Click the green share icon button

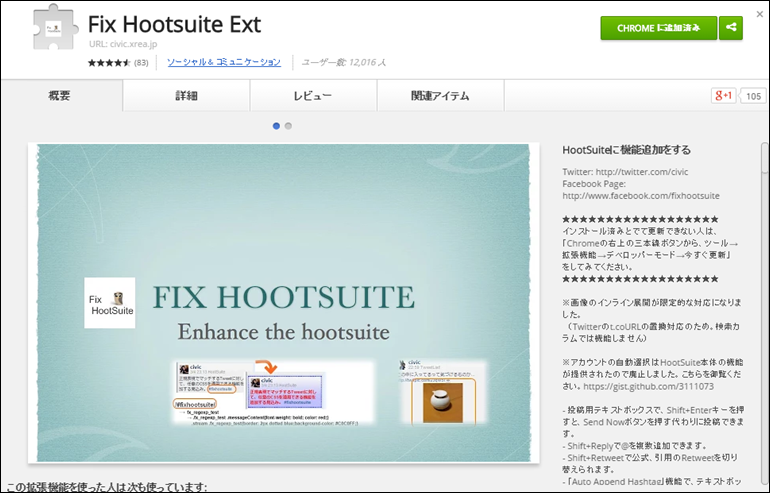pyautogui.click(x=731, y=28)
